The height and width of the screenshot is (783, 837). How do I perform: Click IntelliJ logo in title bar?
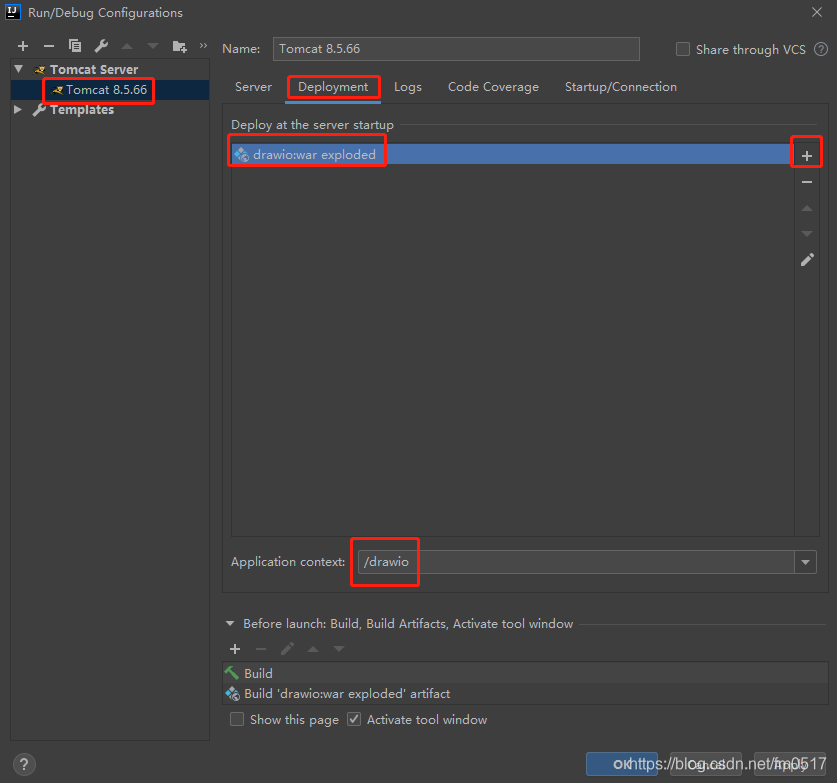click(13, 12)
